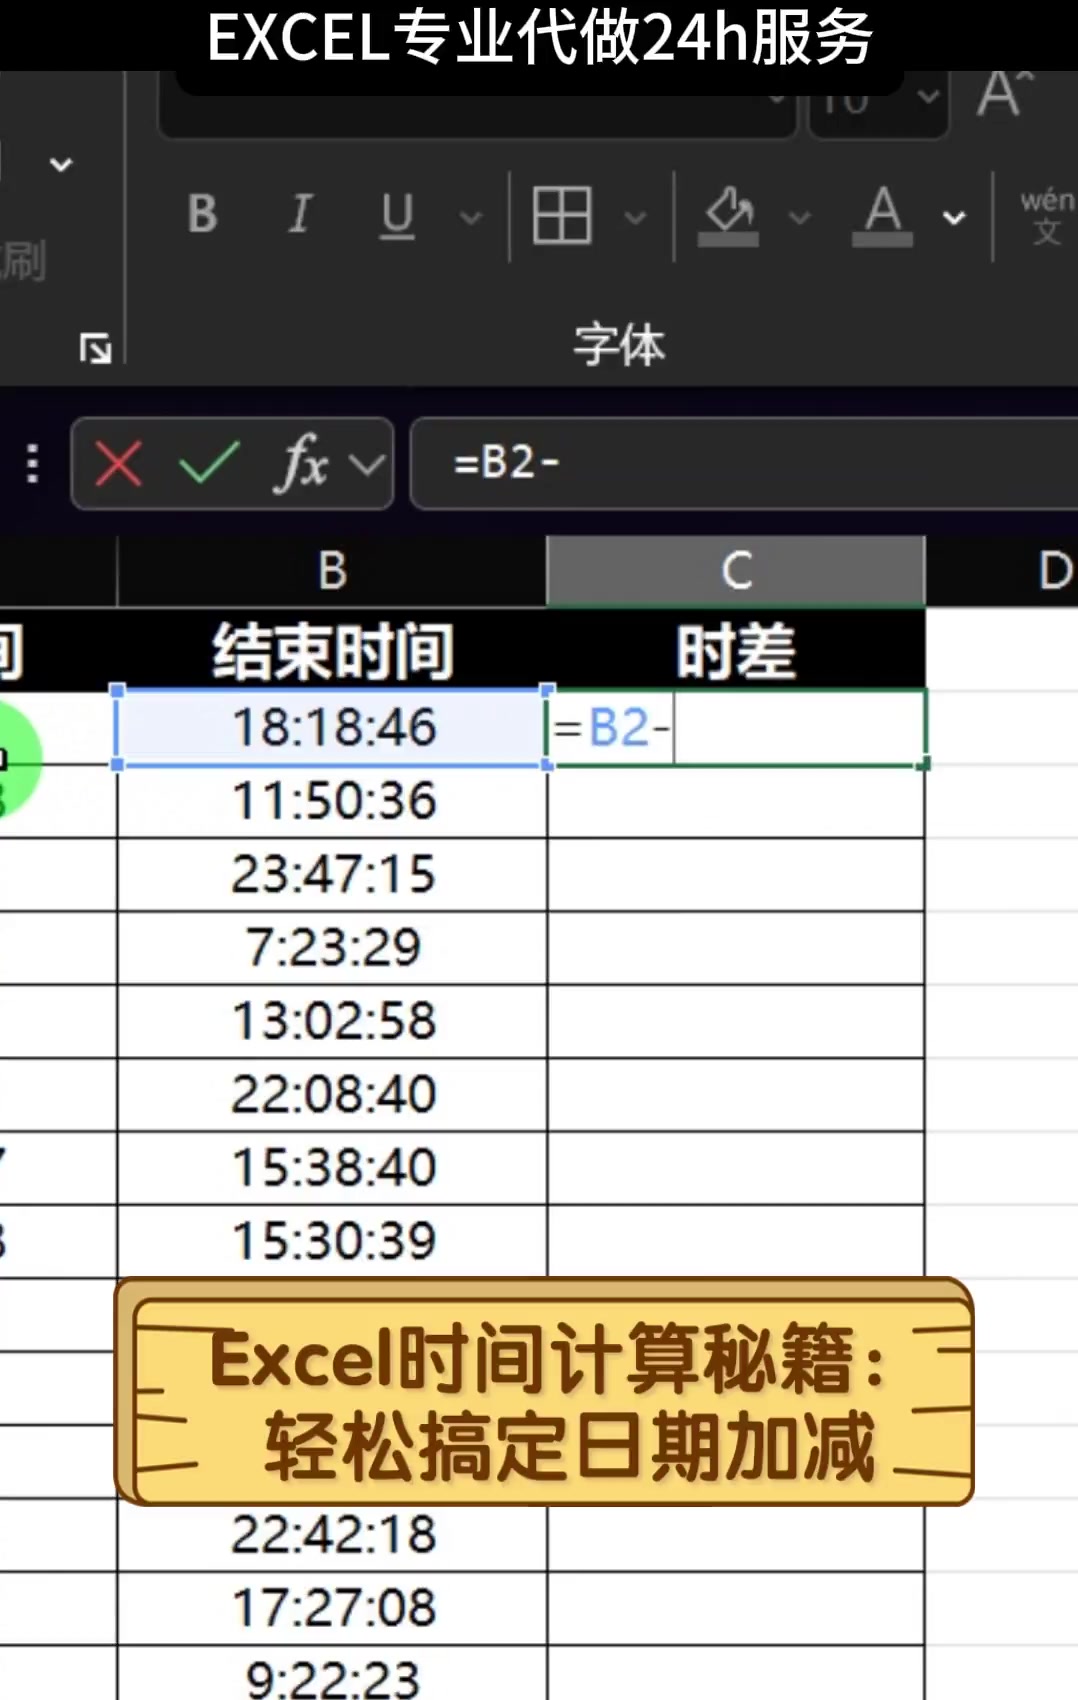Click the 结束时间 header cell
The image size is (1078, 1700).
point(332,651)
